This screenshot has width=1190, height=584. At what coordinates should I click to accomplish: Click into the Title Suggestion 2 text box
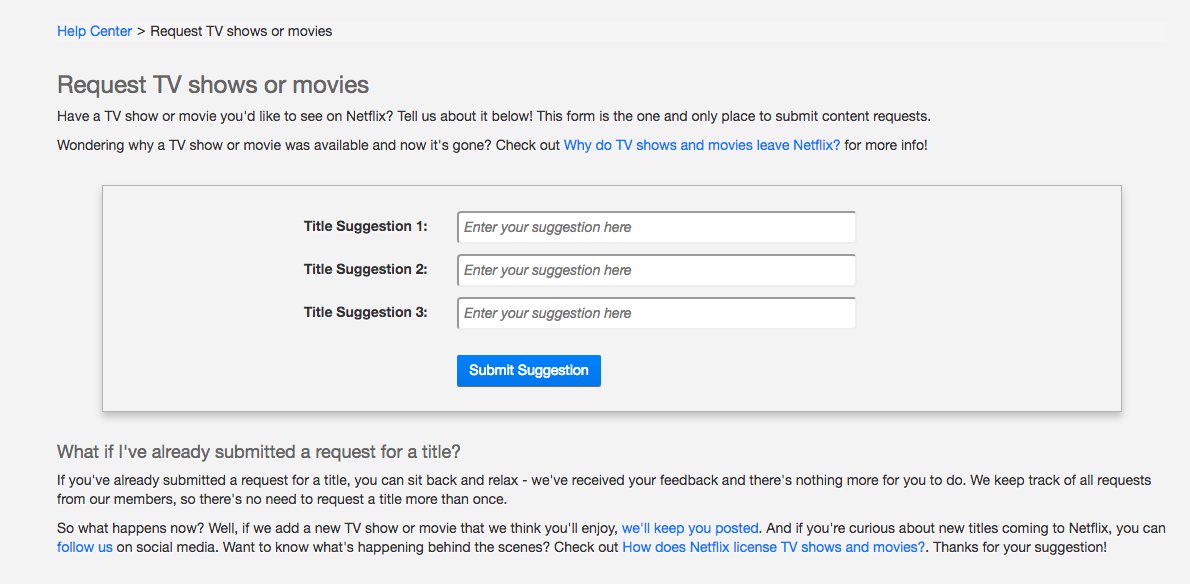pyautogui.click(x=656, y=270)
